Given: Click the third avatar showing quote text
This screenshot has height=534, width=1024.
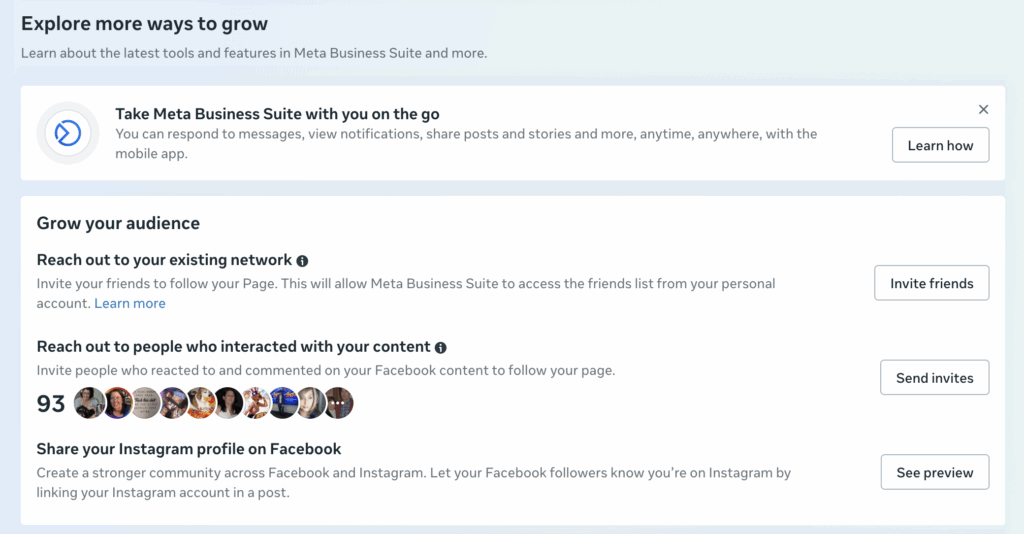Looking at the screenshot, I should [x=146, y=403].
